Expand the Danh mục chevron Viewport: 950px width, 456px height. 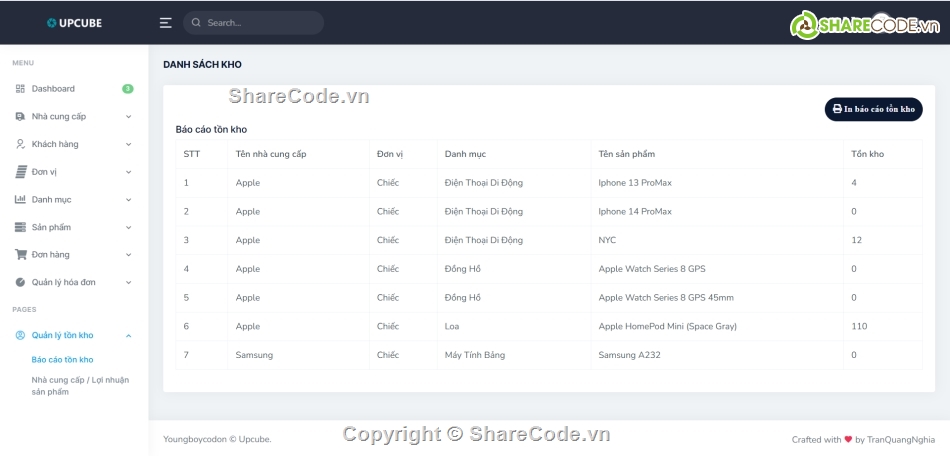point(128,200)
